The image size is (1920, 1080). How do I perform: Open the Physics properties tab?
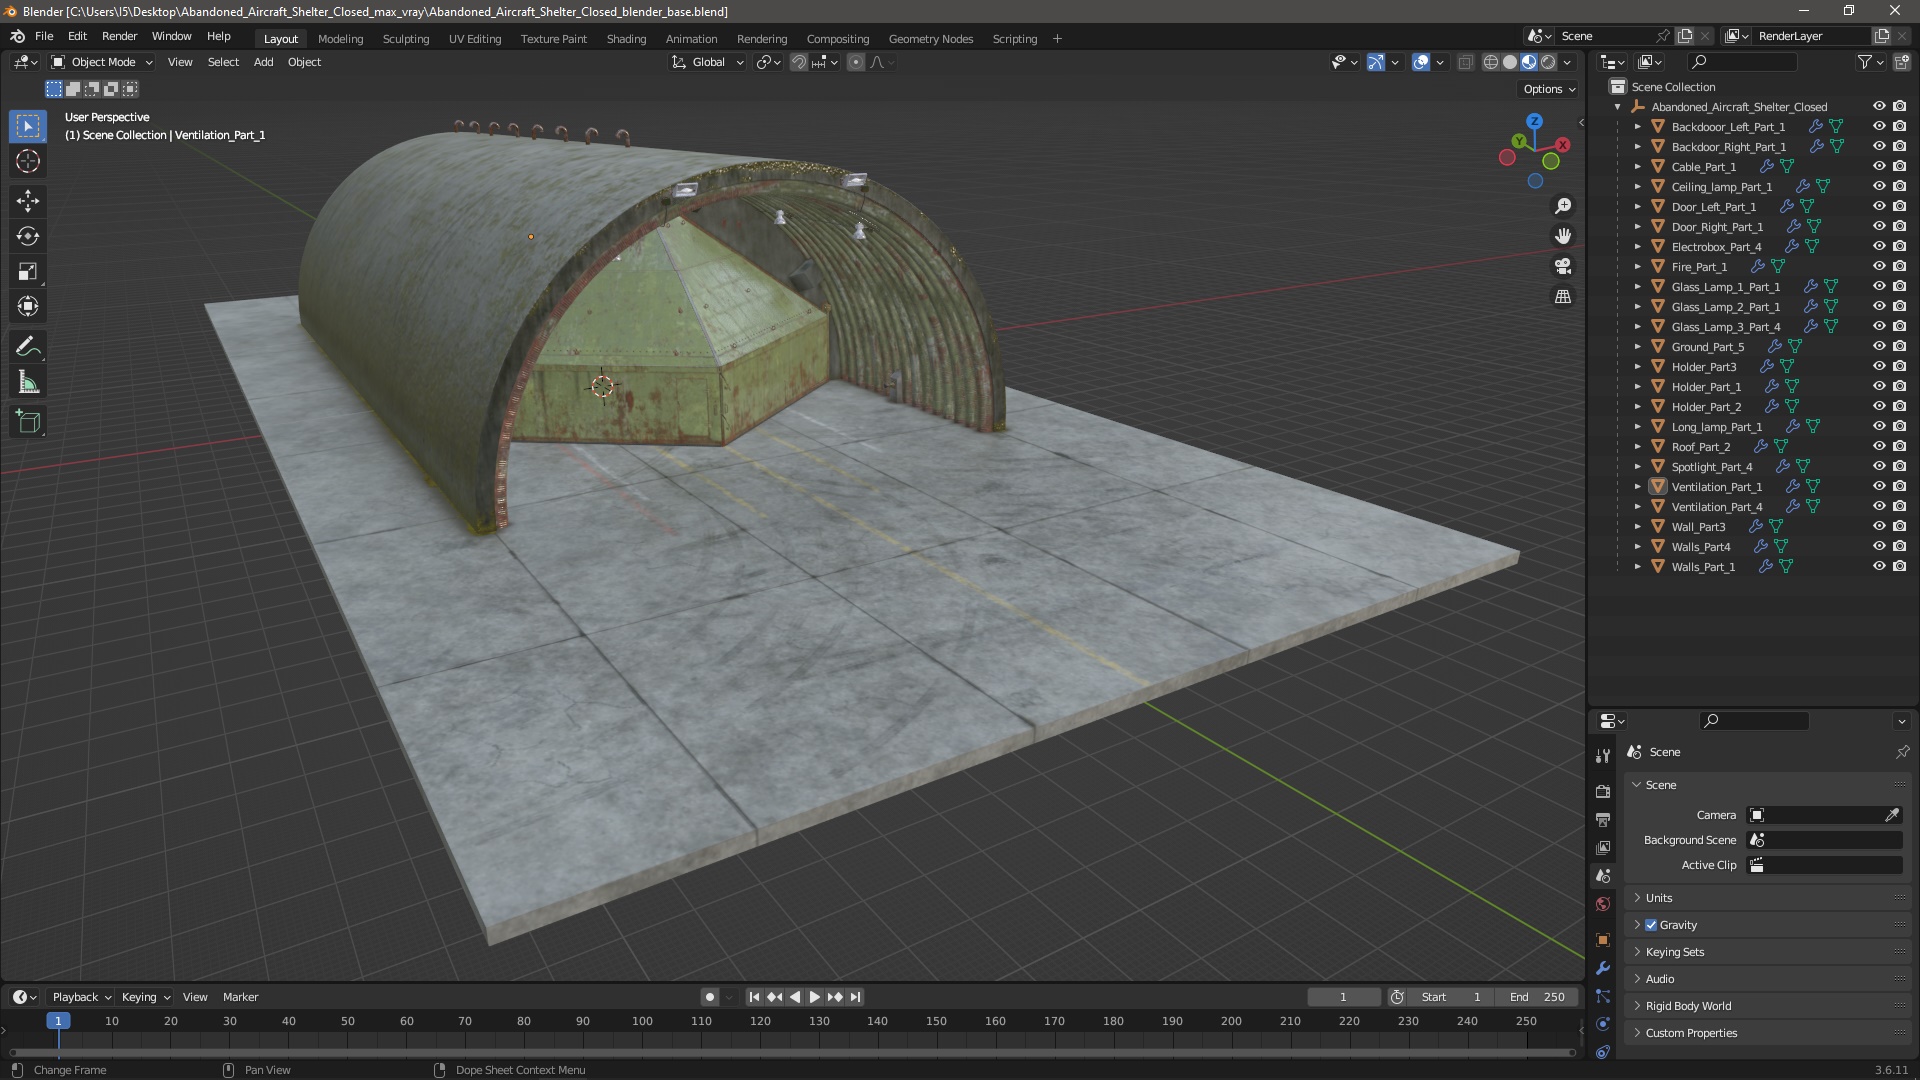pyautogui.click(x=1603, y=1024)
